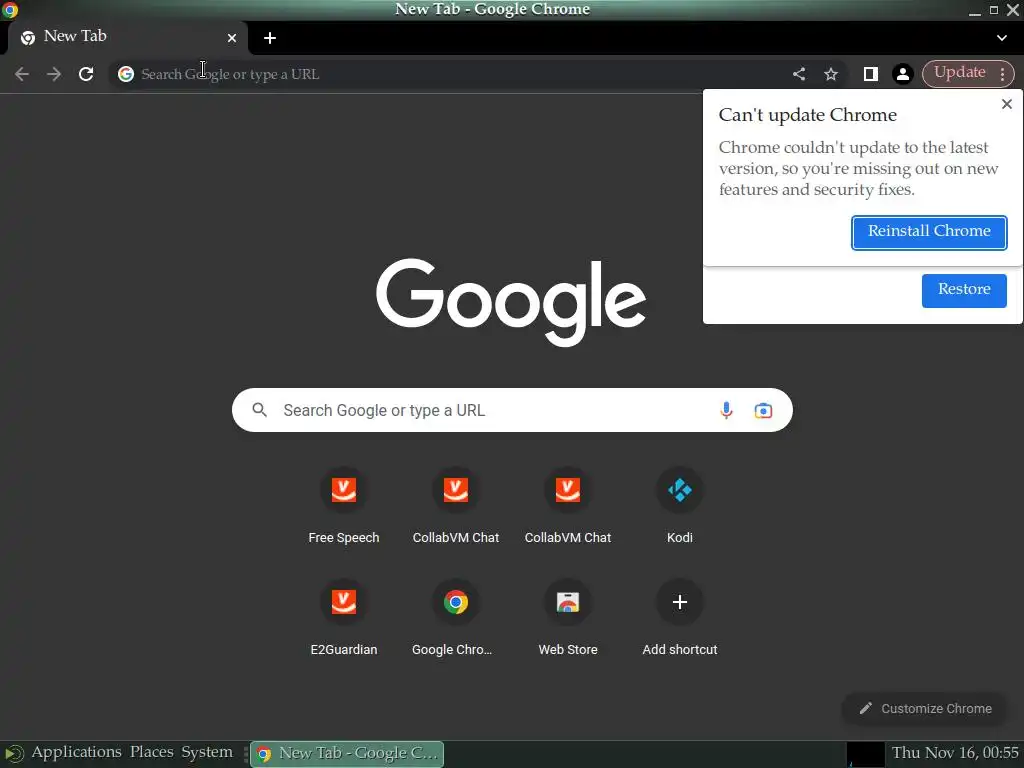Image resolution: width=1024 pixels, height=768 pixels.
Task: Click the Chrome icon in the title bar
Action: coord(10,10)
